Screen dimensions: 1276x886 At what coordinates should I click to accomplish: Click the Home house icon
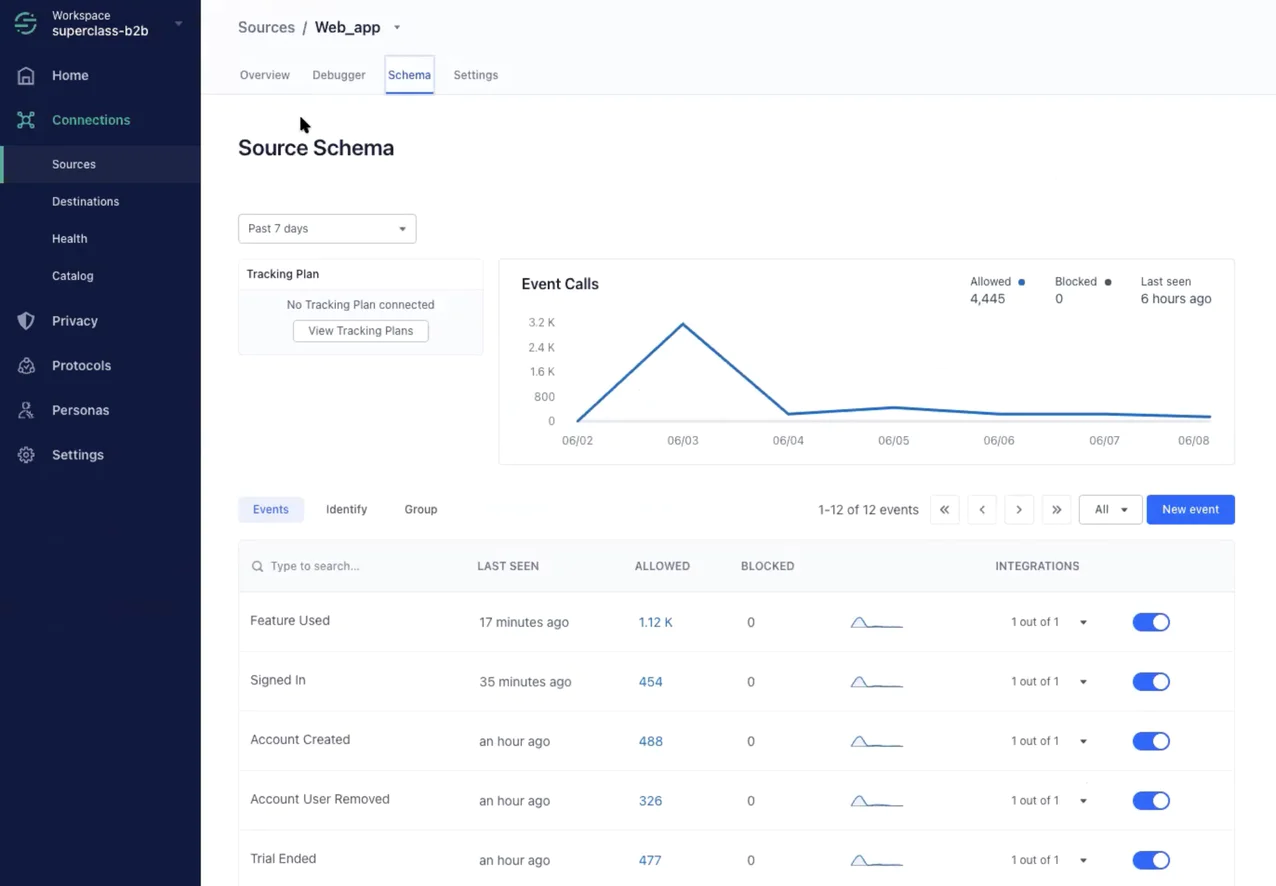click(x=26, y=76)
